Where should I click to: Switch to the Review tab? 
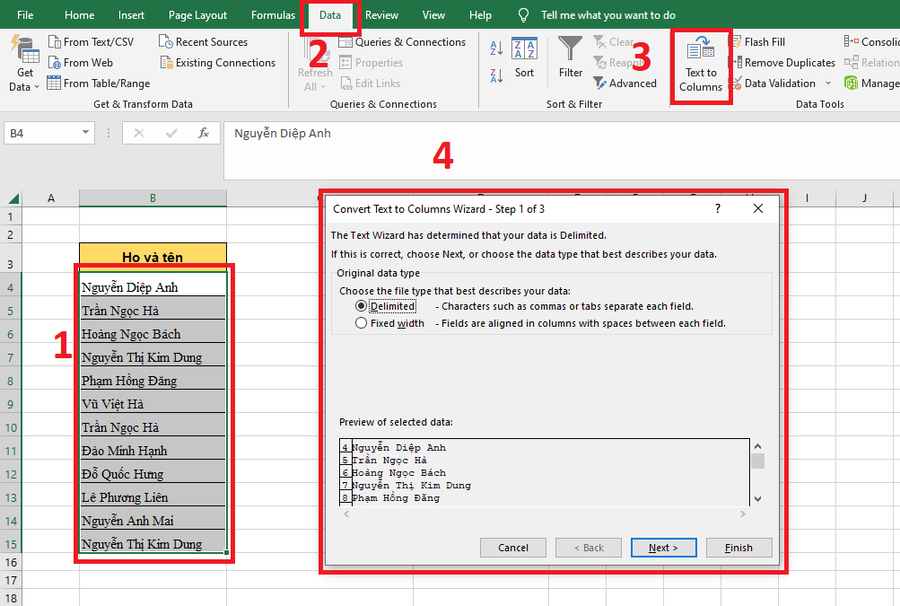tap(382, 15)
